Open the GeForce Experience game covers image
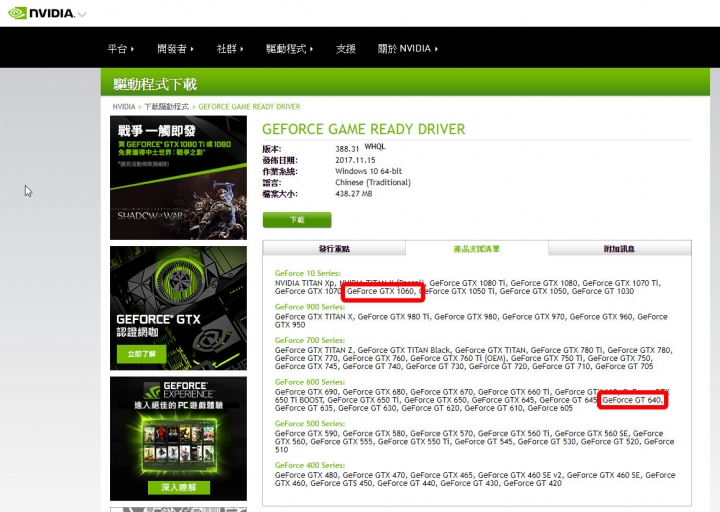The image size is (720, 512). pos(179,444)
